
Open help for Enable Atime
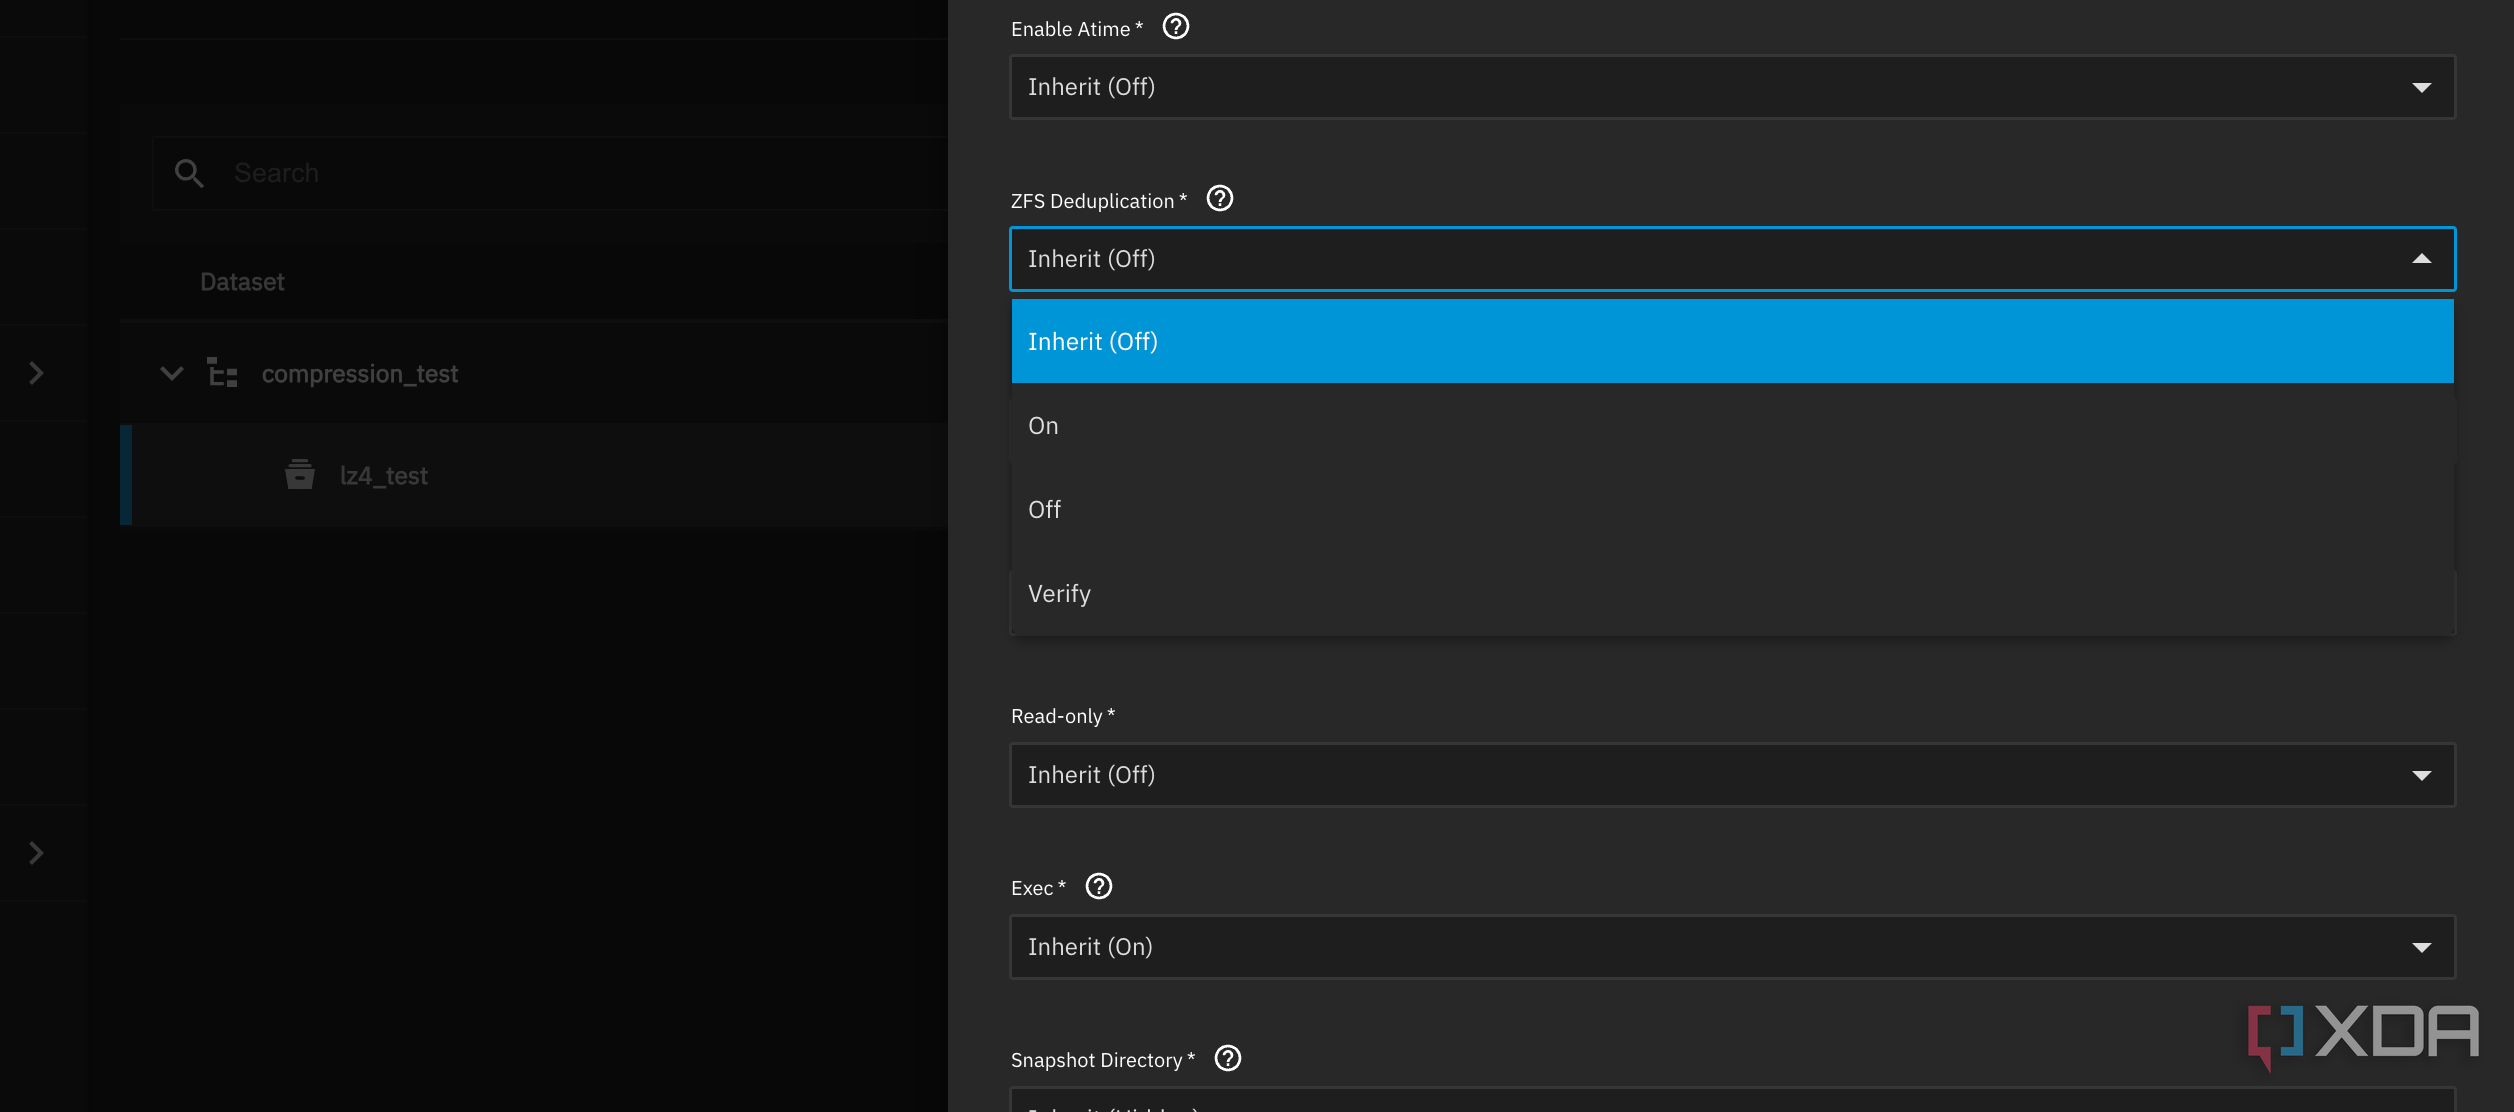(x=1176, y=27)
